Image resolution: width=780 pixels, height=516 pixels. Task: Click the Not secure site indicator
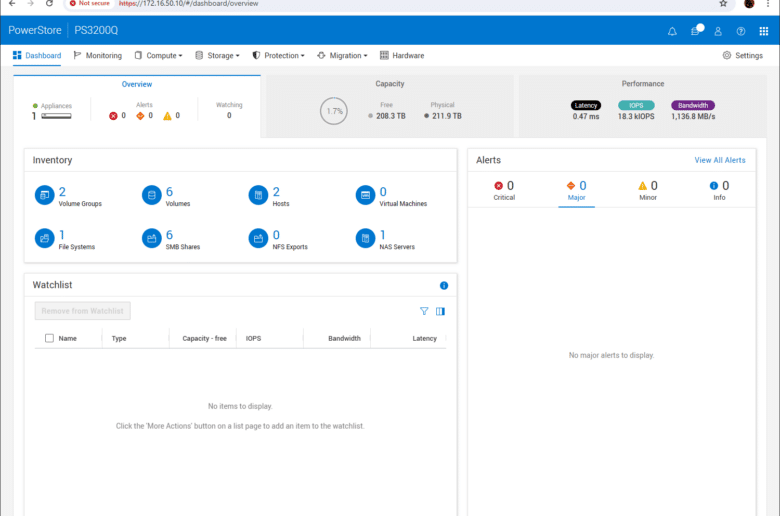coord(90,3)
